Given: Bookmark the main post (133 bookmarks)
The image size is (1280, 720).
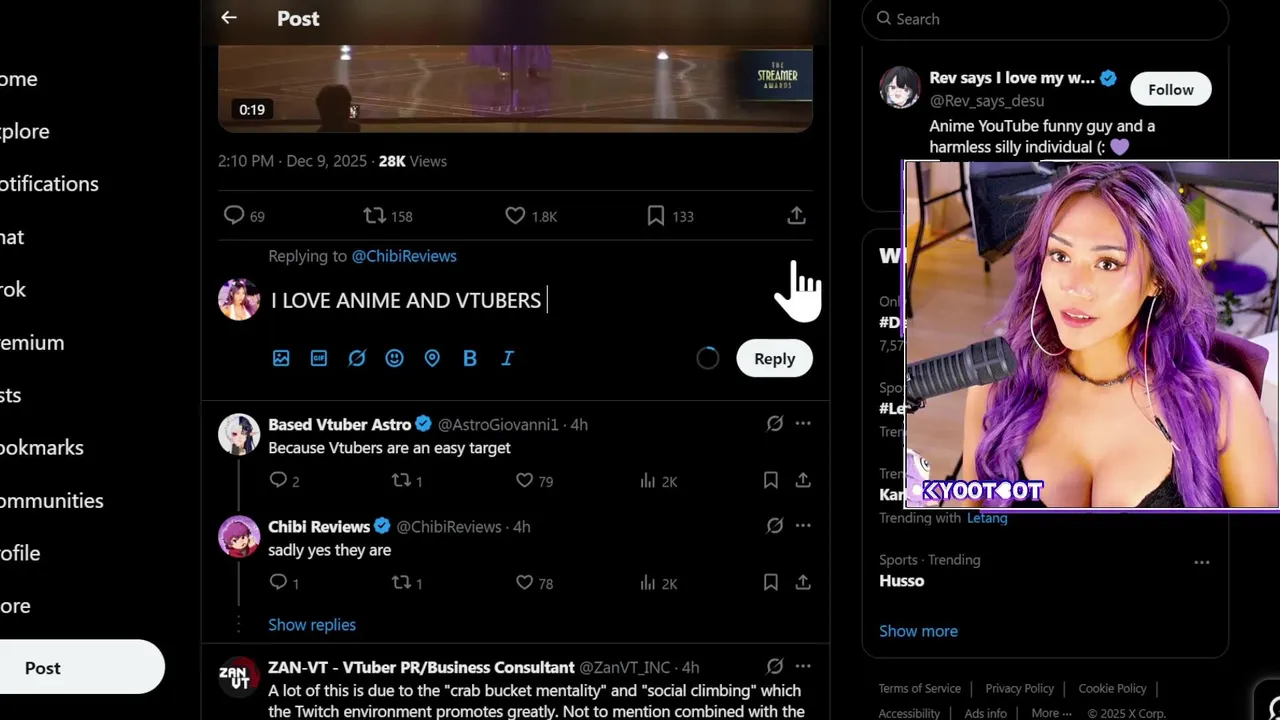Looking at the screenshot, I should [x=670, y=216].
